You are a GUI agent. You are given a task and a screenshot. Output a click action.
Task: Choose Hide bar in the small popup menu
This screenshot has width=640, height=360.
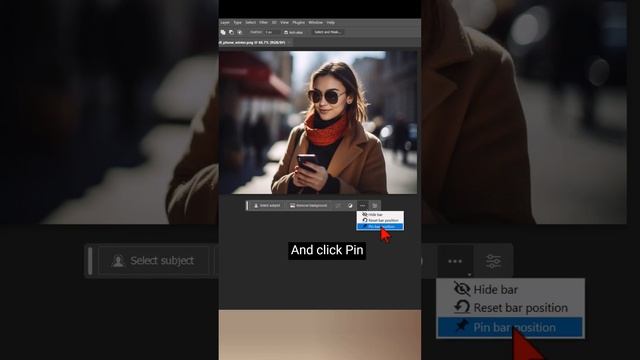pyautogui.click(x=380, y=214)
